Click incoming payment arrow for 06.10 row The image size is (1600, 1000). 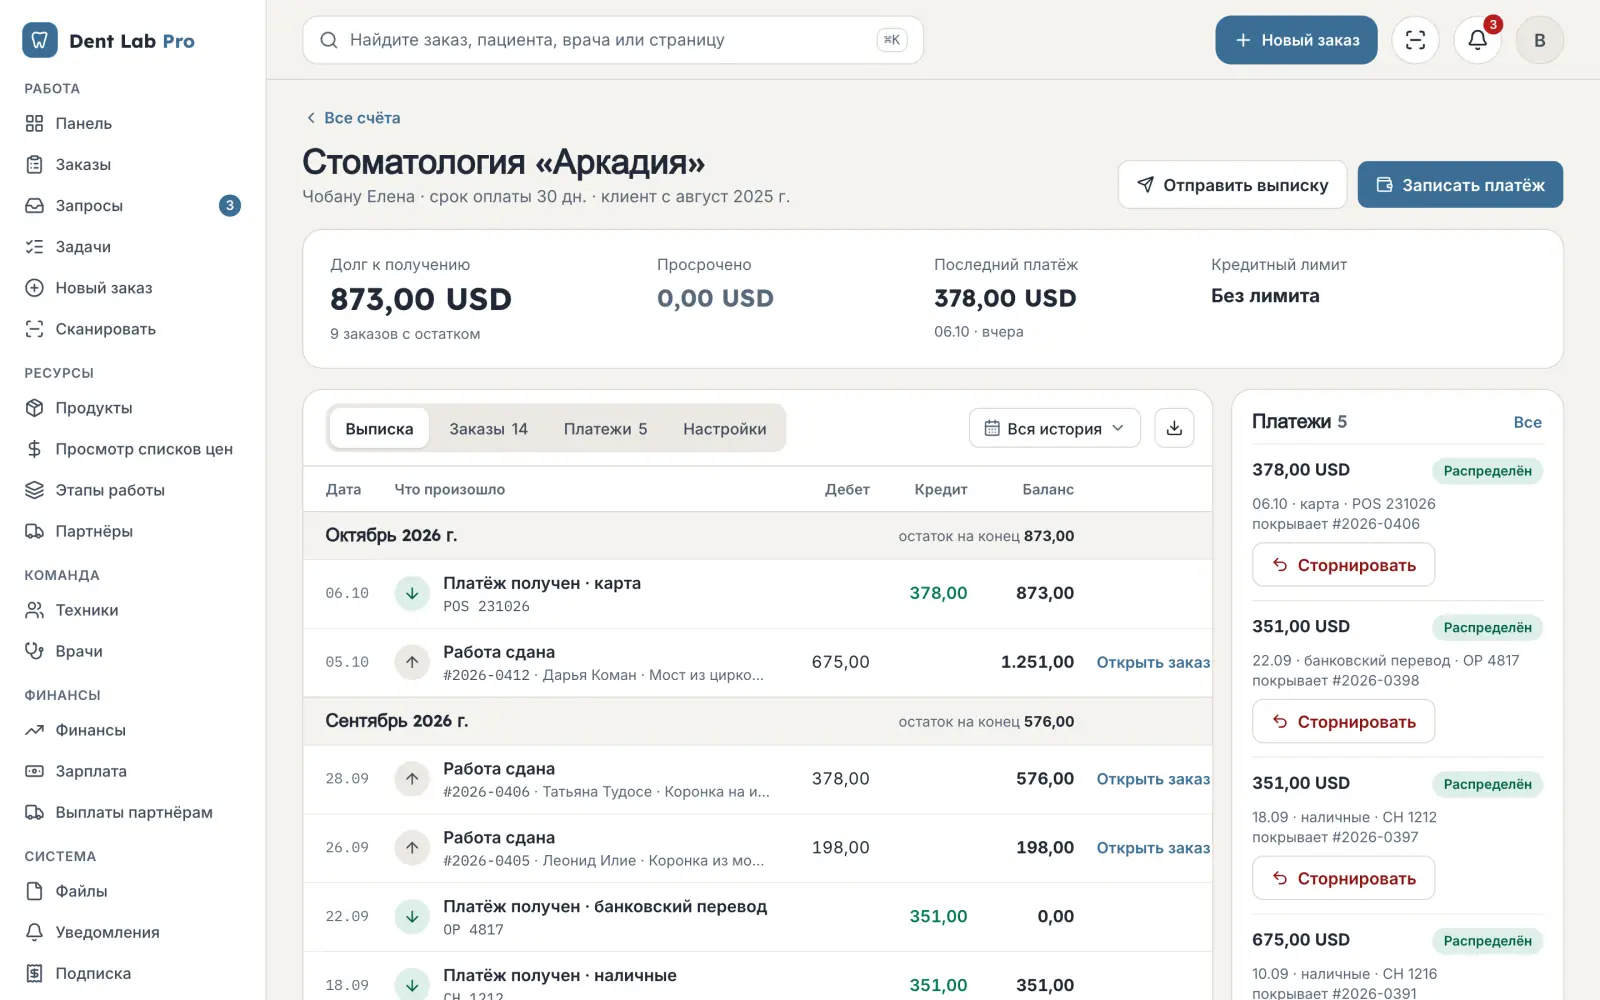click(x=412, y=593)
